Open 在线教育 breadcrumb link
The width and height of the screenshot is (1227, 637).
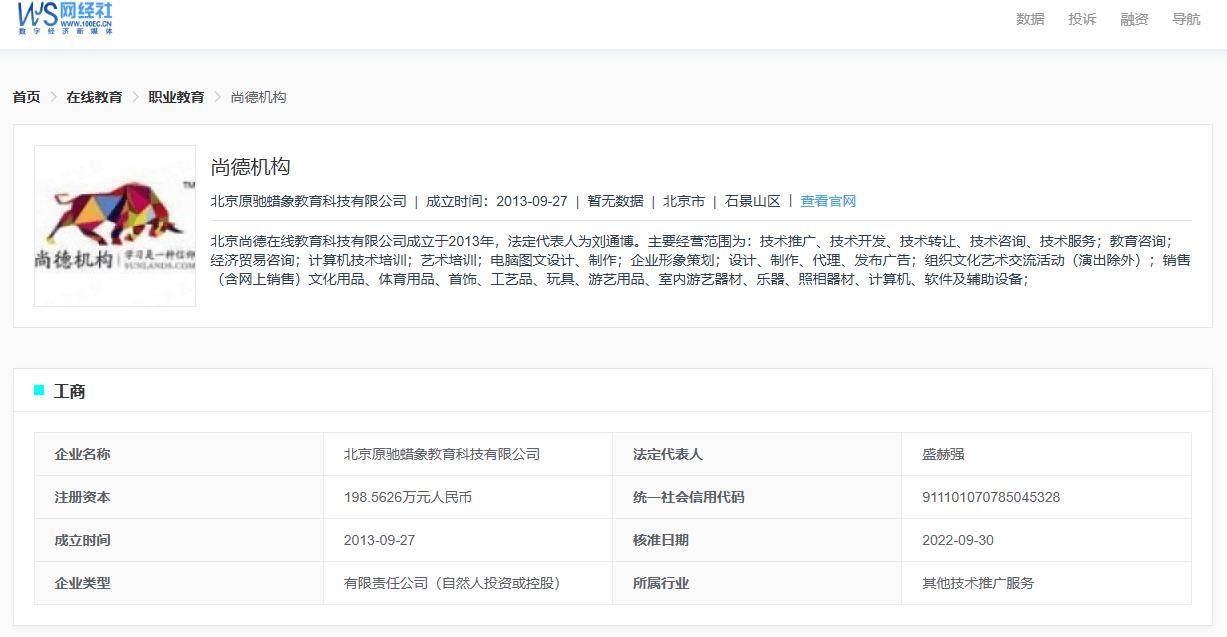click(94, 97)
